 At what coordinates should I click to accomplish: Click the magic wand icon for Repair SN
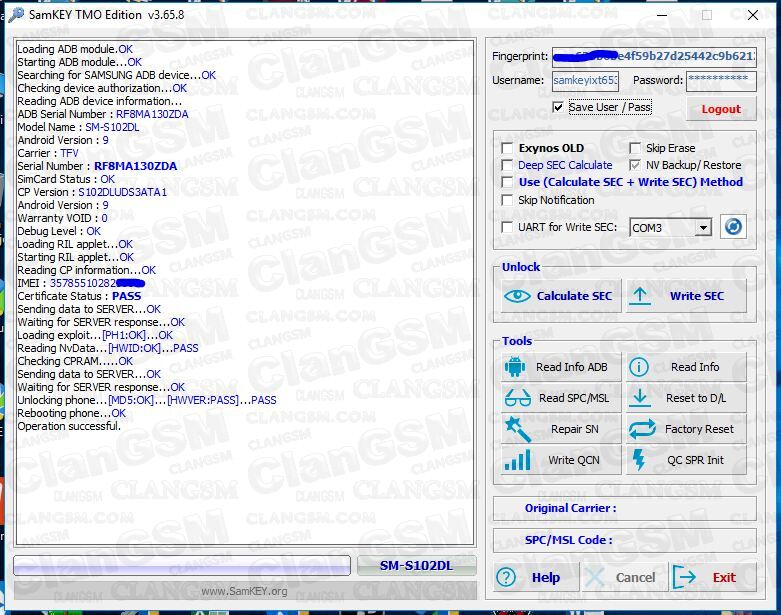click(518, 429)
